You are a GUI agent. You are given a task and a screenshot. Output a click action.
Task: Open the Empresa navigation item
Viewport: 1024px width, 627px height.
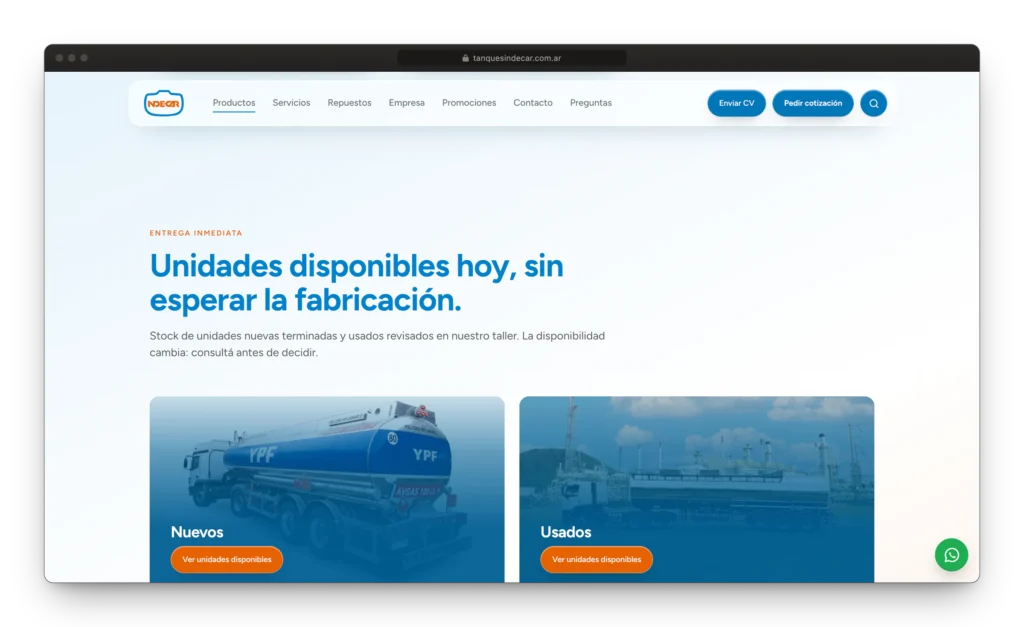(x=406, y=103)
